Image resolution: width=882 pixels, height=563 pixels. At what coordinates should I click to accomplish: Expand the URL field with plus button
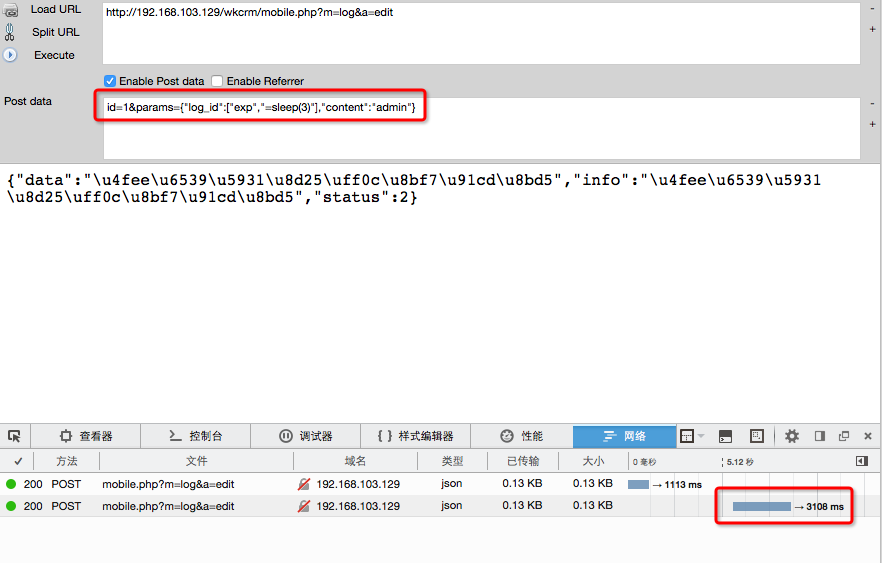pos(872,29)
